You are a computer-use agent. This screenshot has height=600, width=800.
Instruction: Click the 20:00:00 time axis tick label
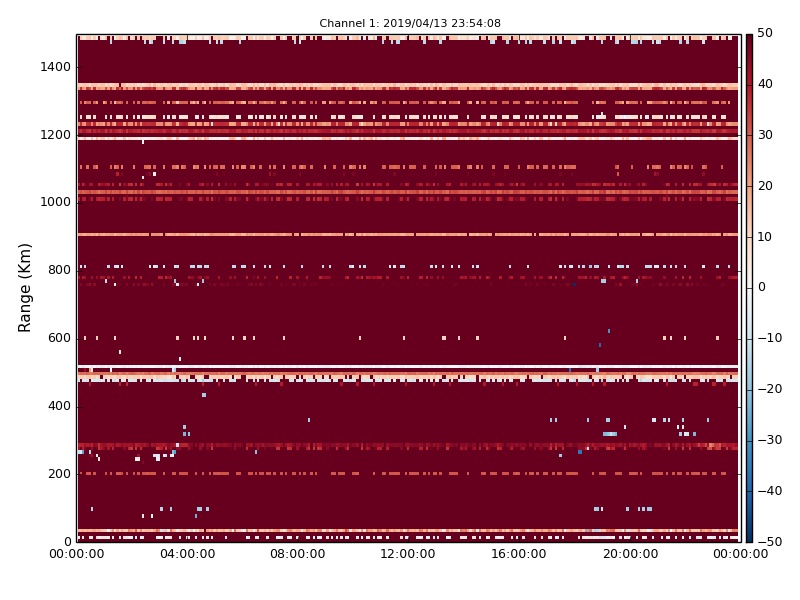[629, 555]
